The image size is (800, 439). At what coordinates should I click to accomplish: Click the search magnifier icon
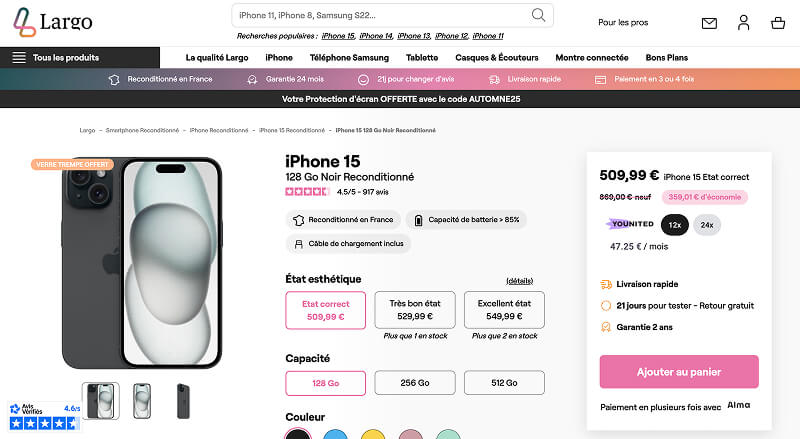(539, 15)
